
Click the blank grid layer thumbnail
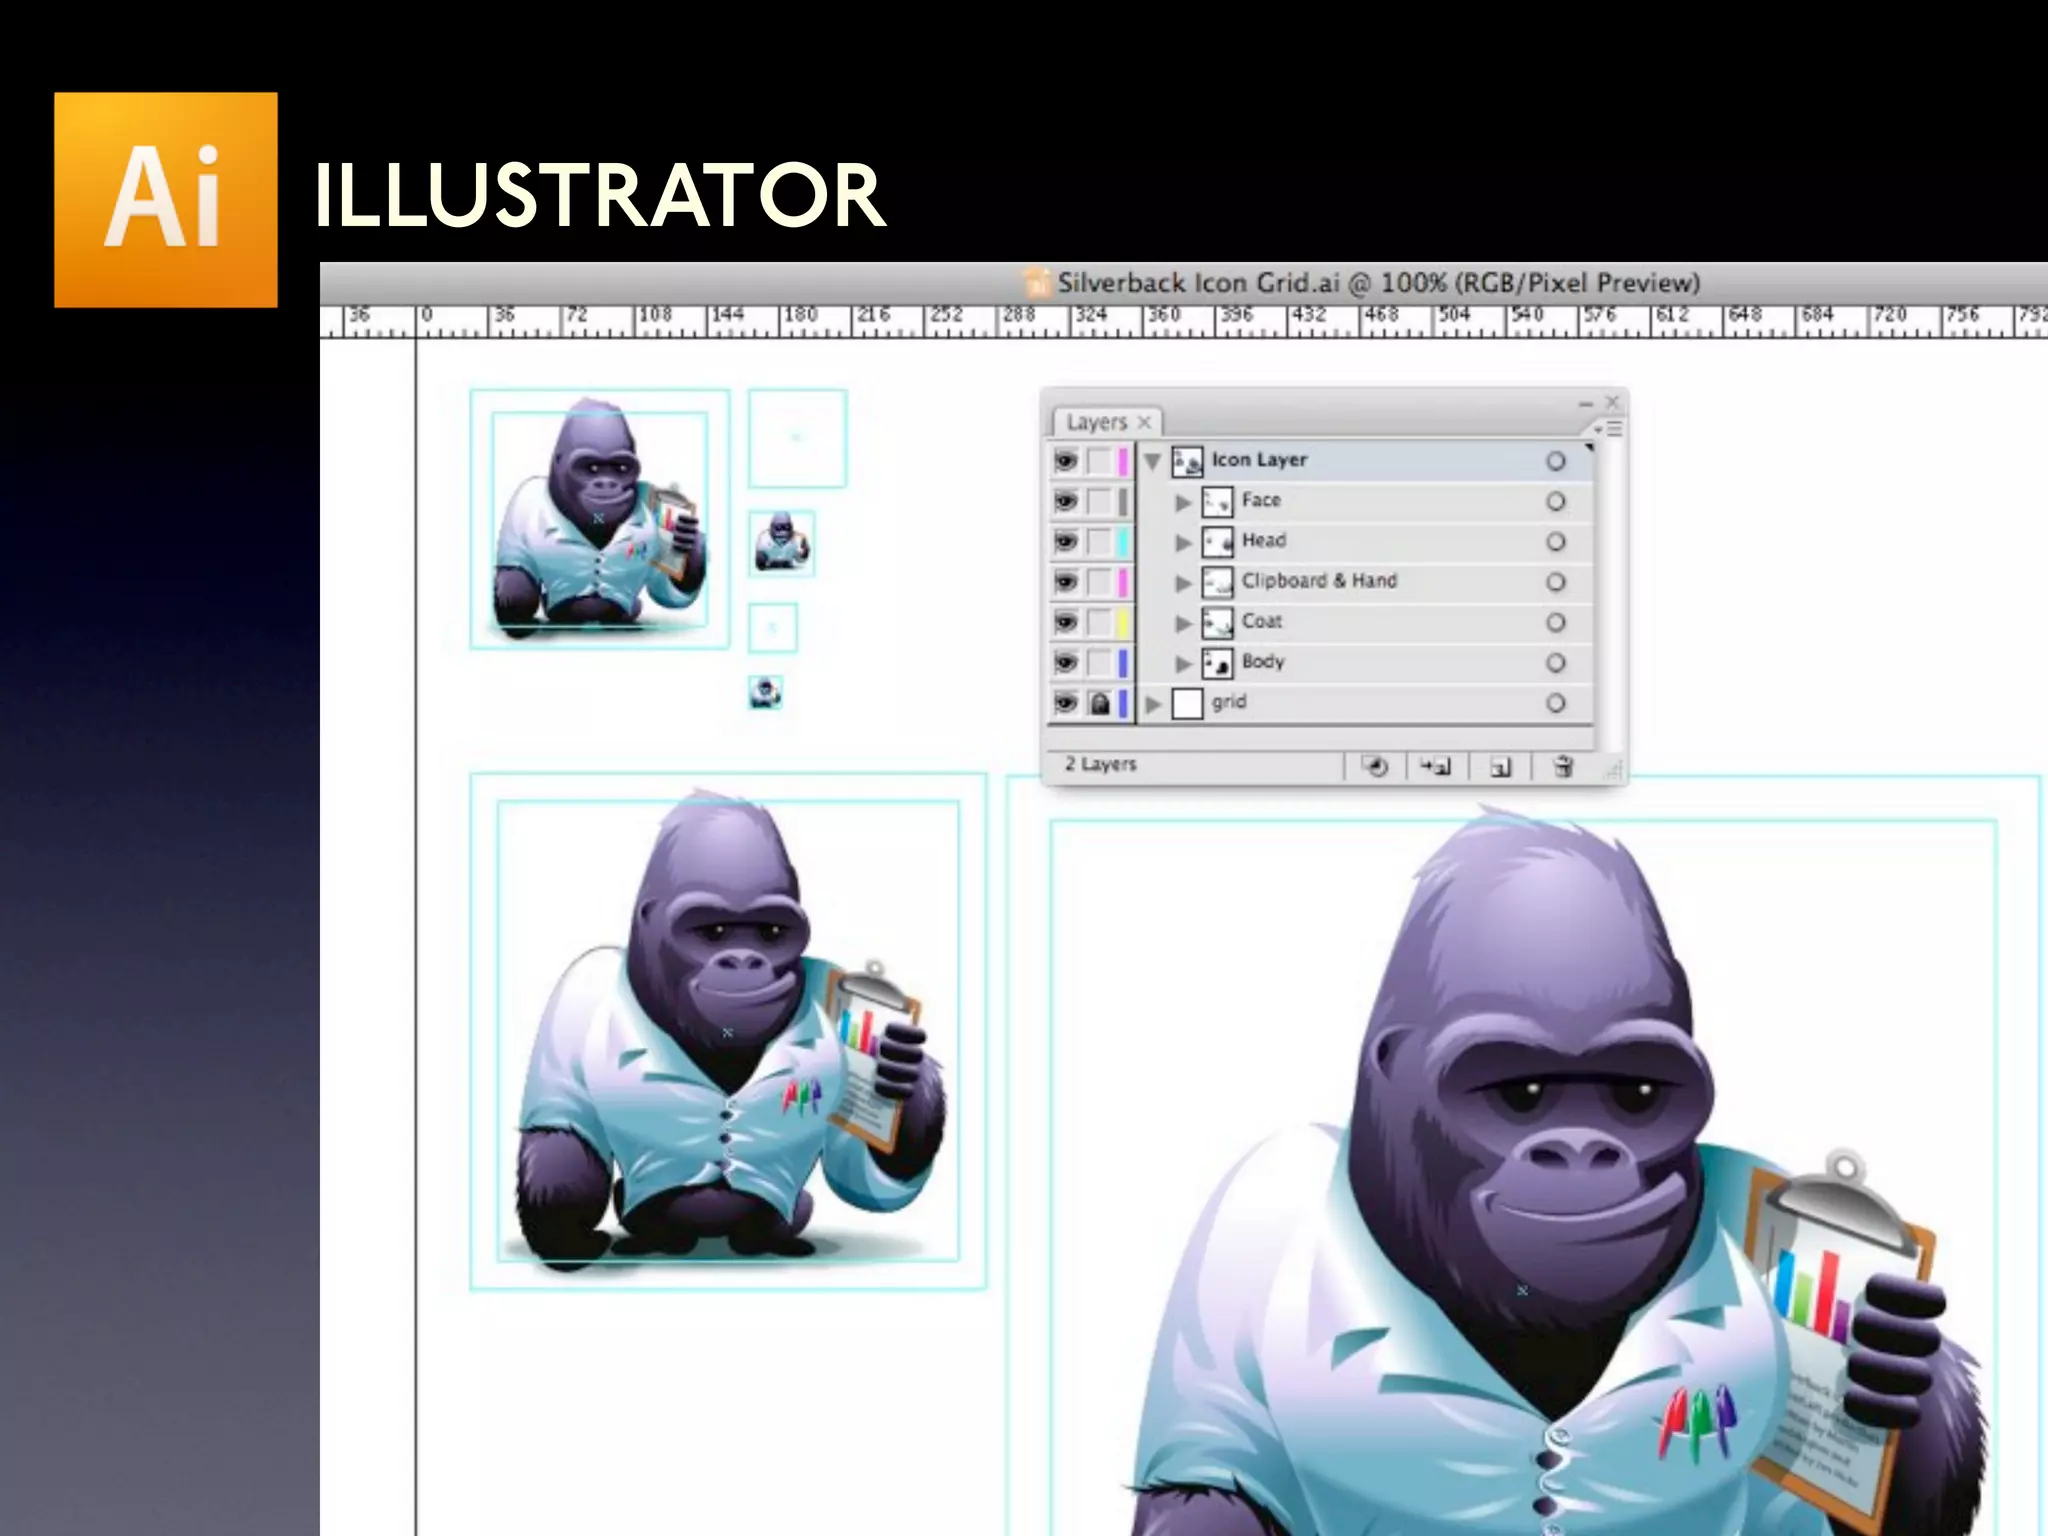1187,703
